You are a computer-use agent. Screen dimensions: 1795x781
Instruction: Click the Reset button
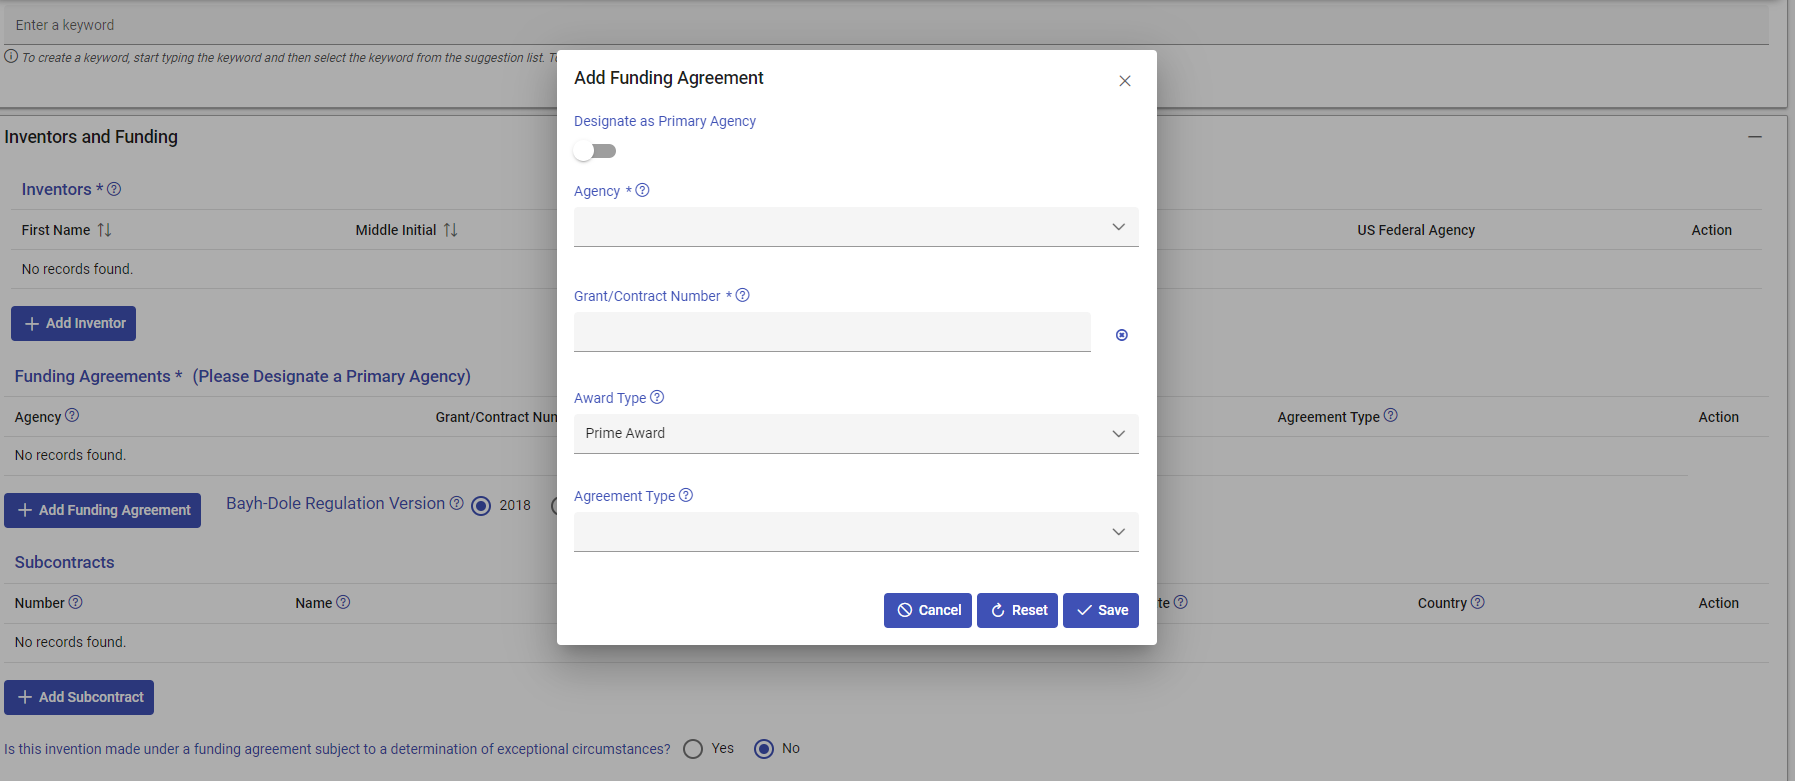coord(1017,610)
